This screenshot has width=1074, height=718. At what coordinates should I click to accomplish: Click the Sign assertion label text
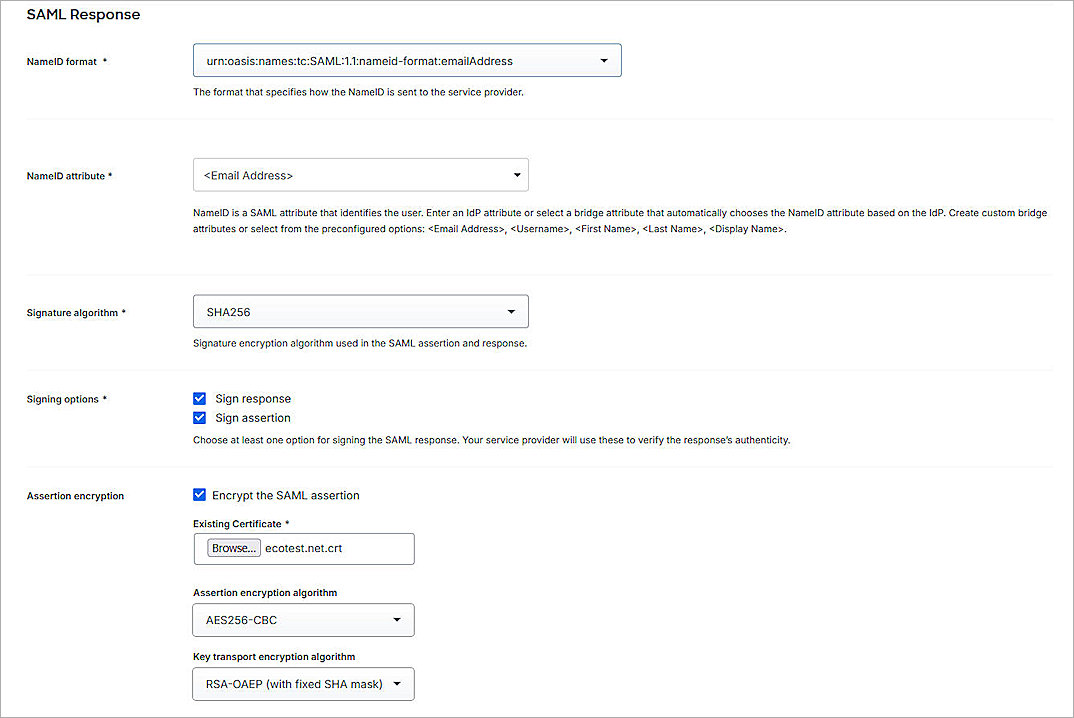click(253, 418)
